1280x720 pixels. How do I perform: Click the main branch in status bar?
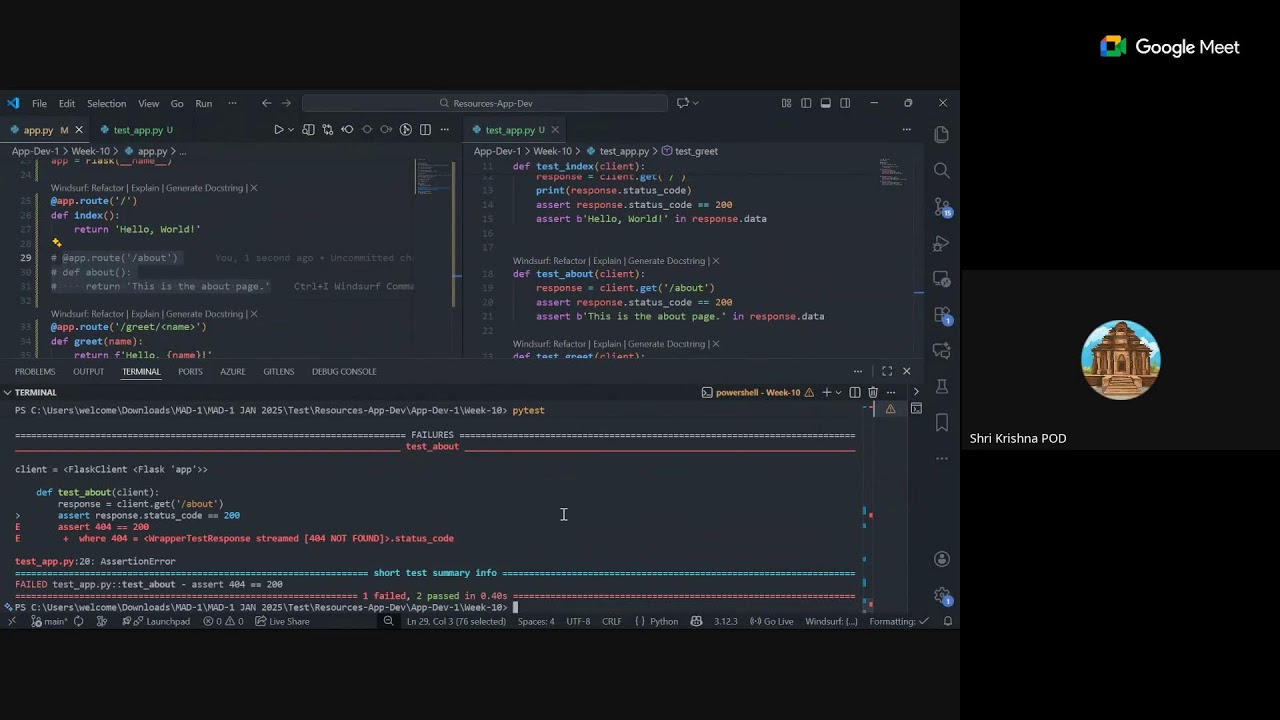(49, 622)
